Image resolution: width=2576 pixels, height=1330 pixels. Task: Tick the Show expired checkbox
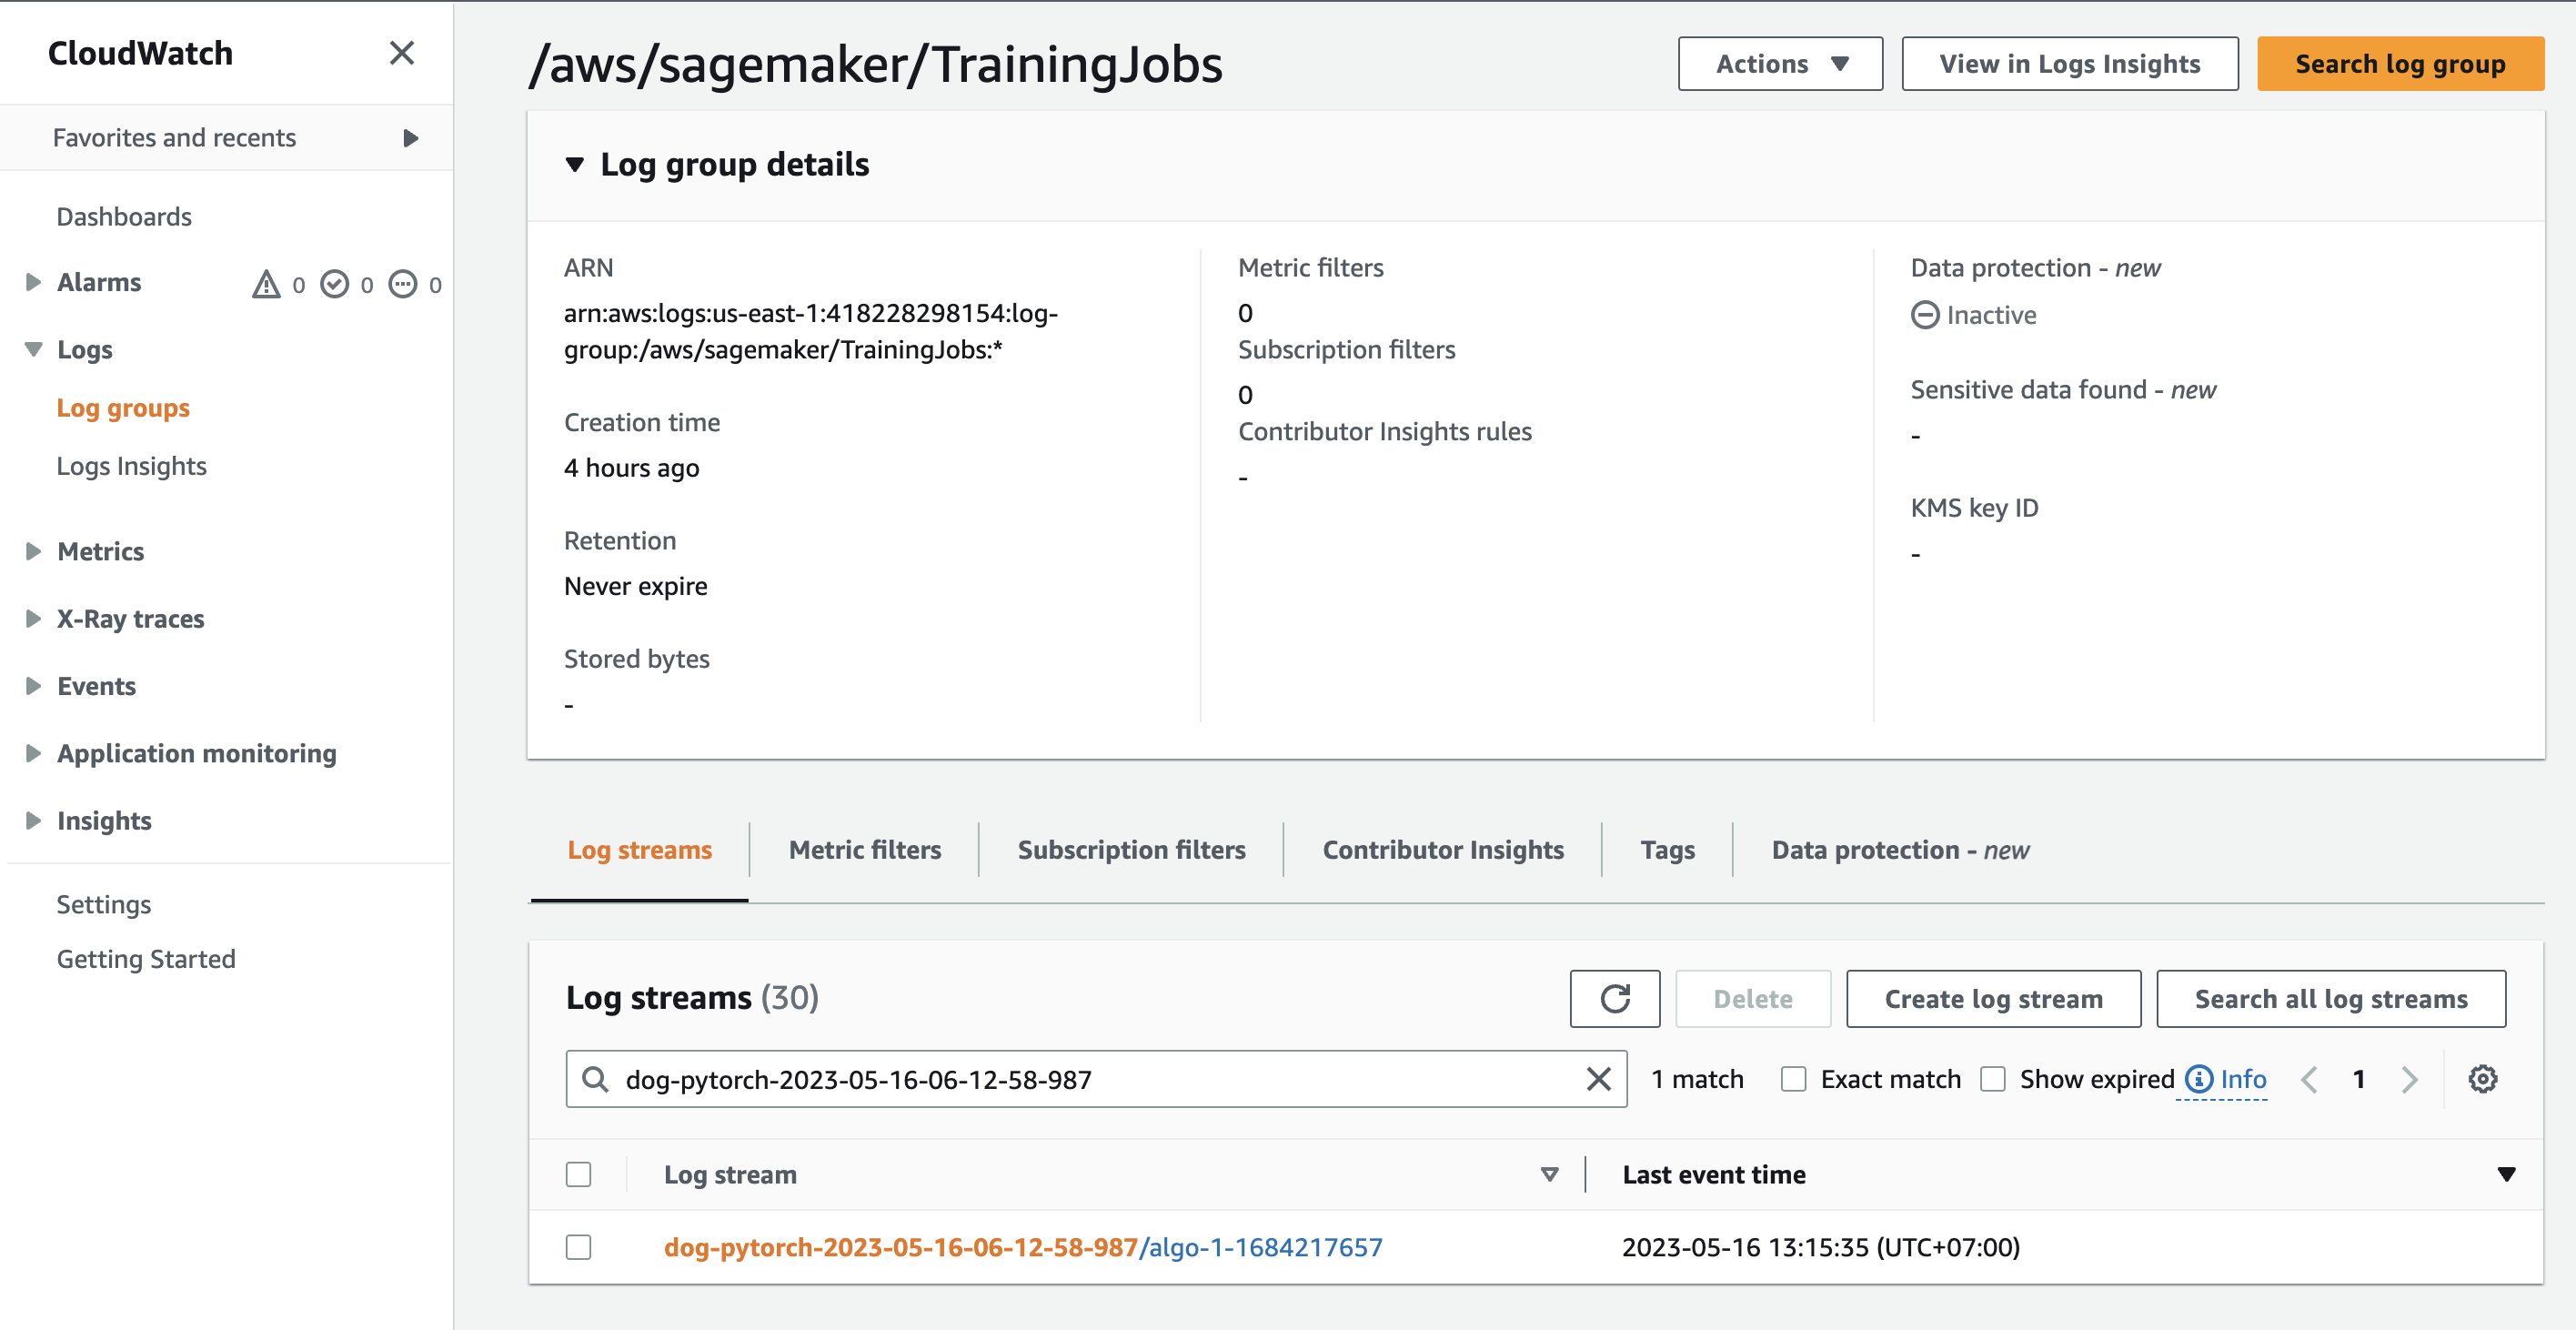click(1992, 1079)
